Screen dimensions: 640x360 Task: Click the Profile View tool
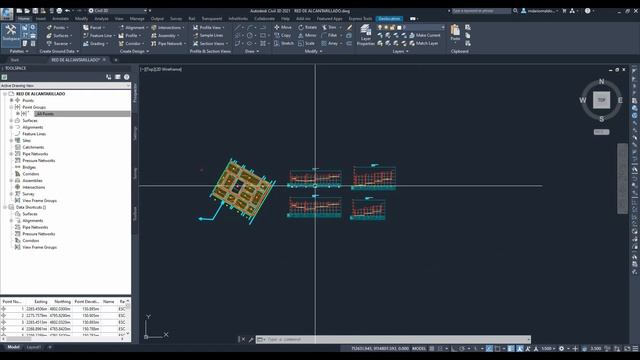208,27
